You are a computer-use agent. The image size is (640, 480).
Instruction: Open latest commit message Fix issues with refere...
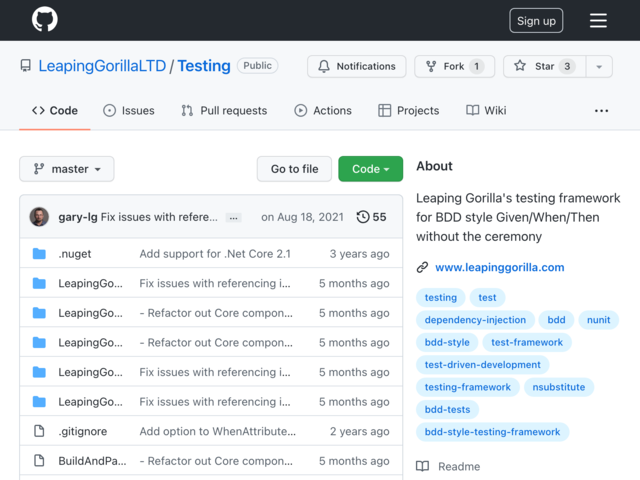pyautogui.click(x=159, y=217)
